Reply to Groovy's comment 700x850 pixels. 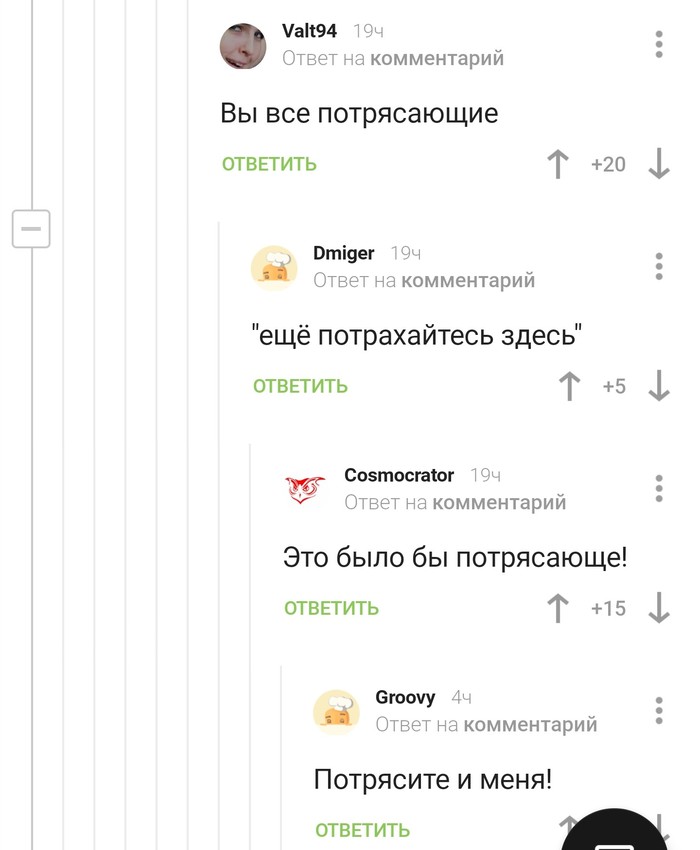tap(362, 830)
